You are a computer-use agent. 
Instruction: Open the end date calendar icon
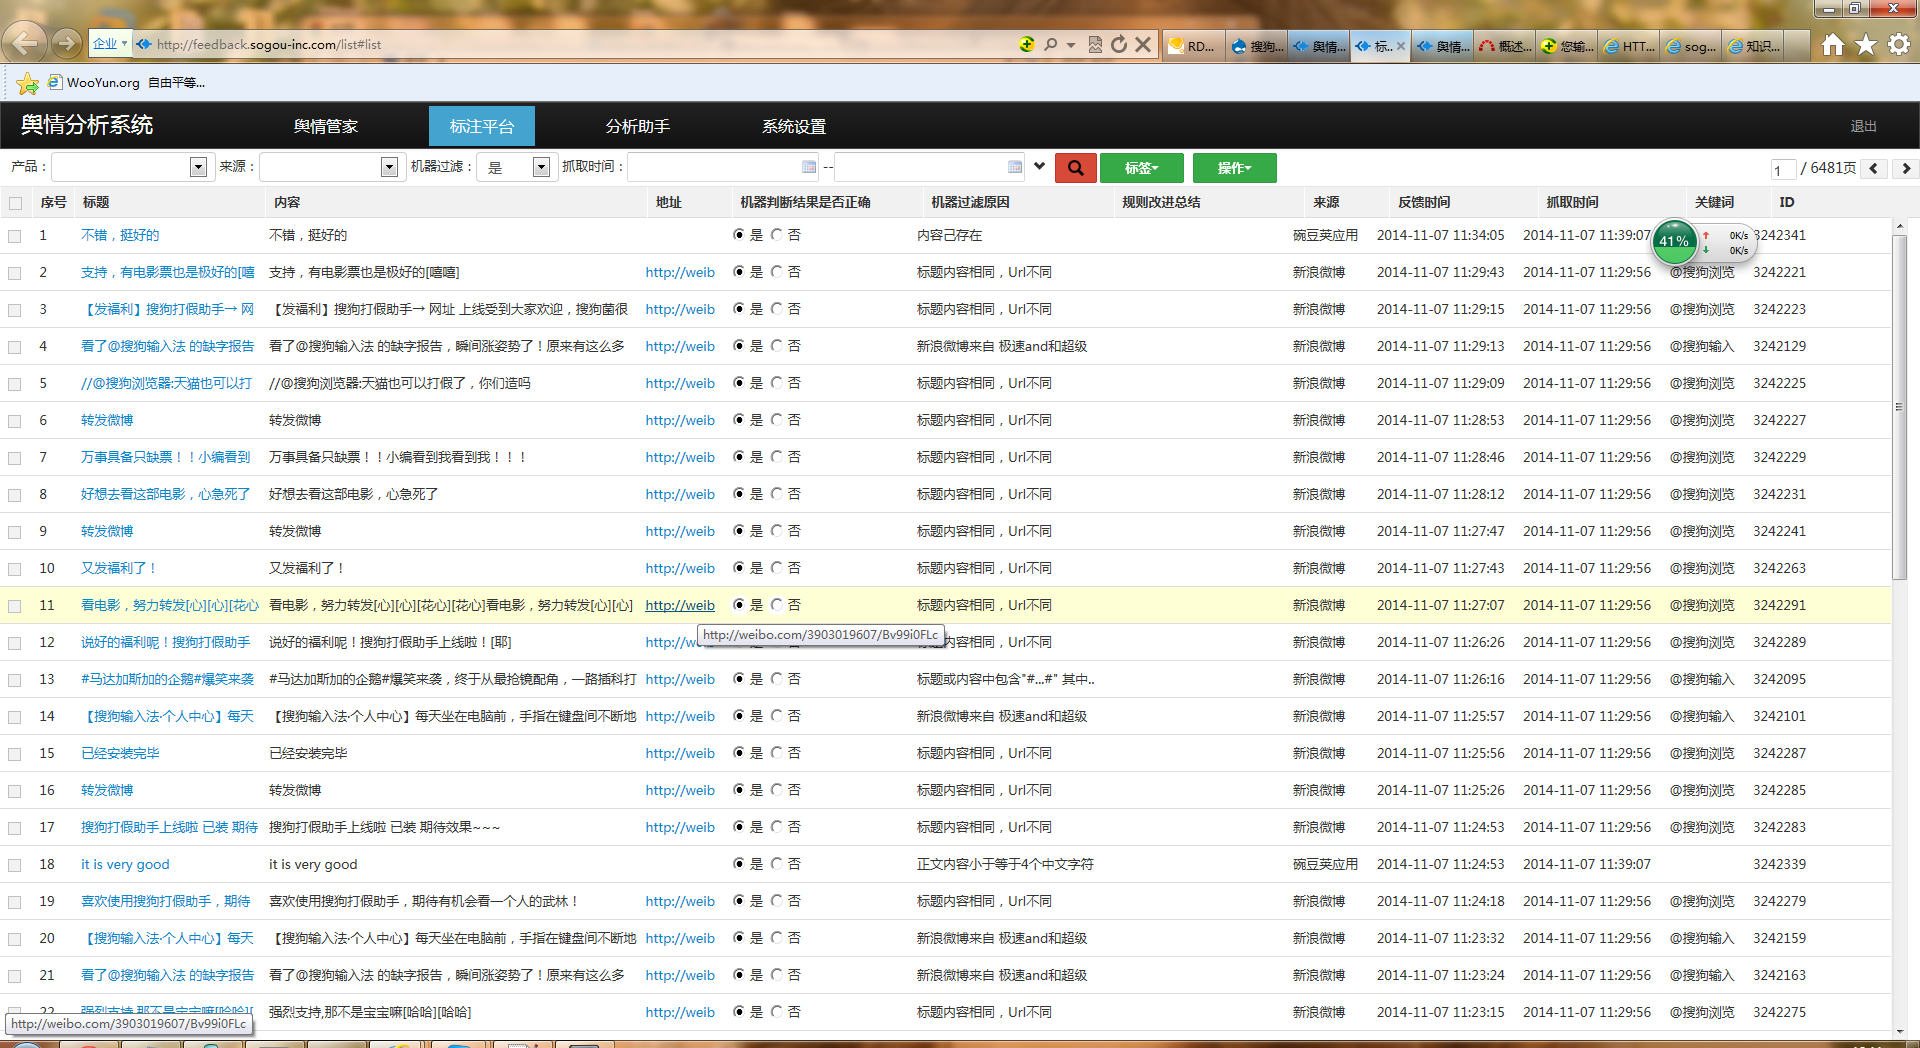pyautogui.click(x=1015, y=167)
